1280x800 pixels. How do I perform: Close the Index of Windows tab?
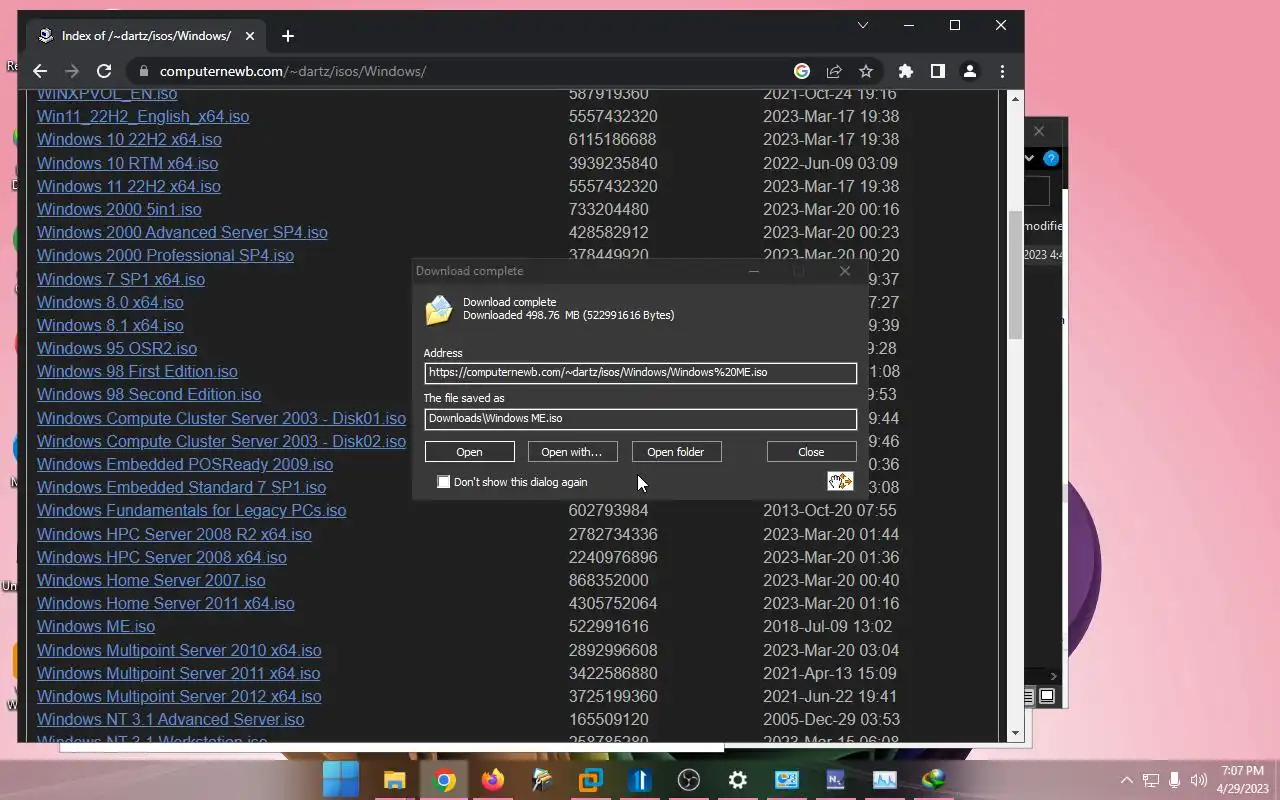[250, 36]
